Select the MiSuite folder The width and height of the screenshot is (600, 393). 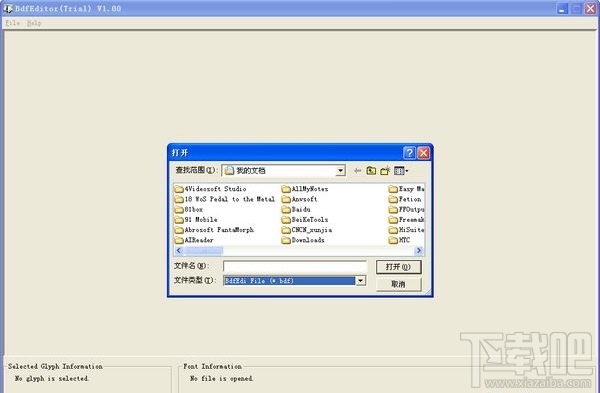tap(406, 230)
